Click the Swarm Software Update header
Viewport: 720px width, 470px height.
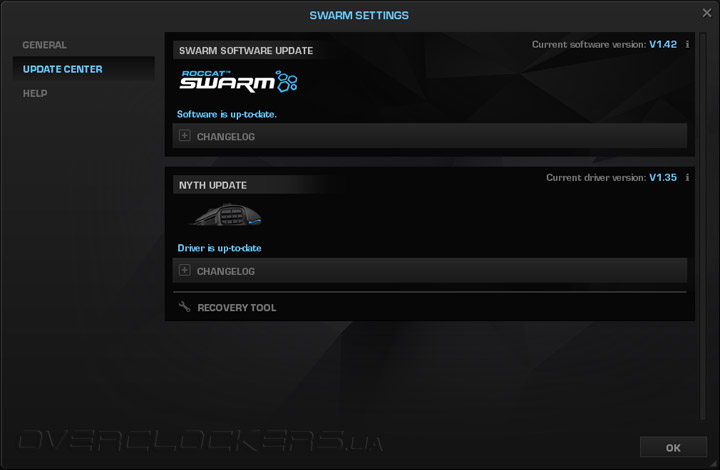tap(246, 51)
